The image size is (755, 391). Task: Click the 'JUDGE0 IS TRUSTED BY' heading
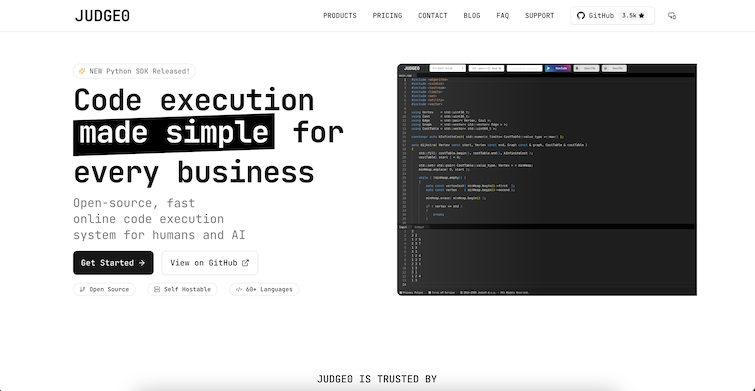point(377,379)
